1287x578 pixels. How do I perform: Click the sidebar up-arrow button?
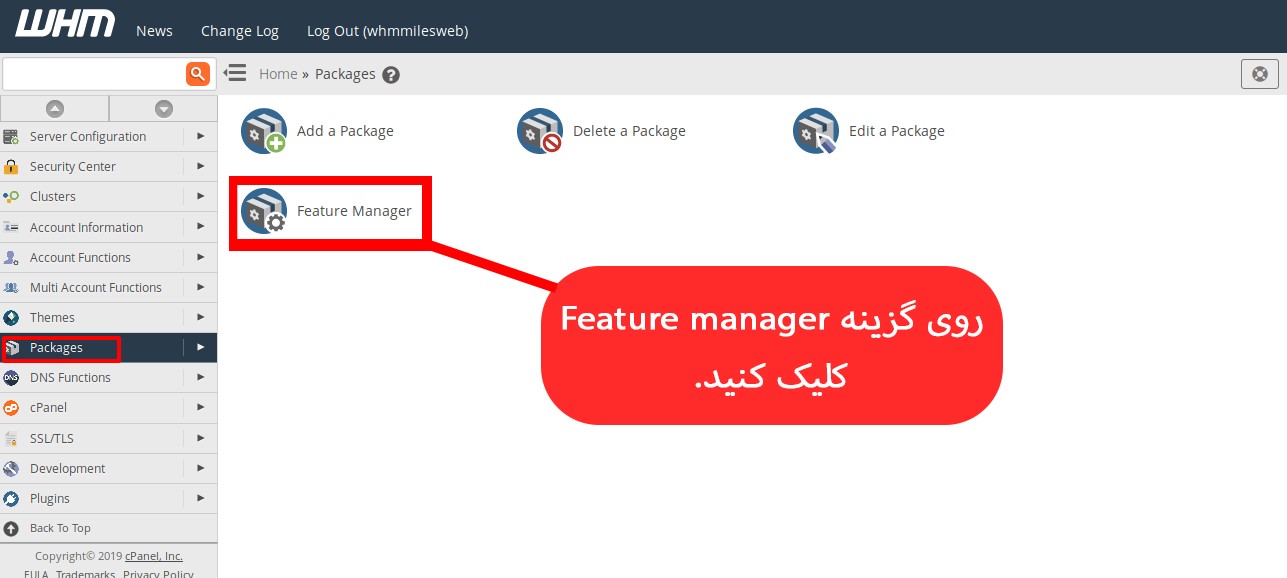click(x=55, y=108)
